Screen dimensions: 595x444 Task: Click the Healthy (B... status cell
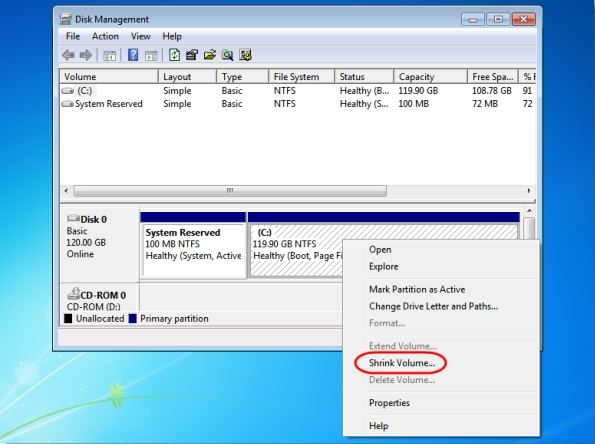(x=364, y=91)
